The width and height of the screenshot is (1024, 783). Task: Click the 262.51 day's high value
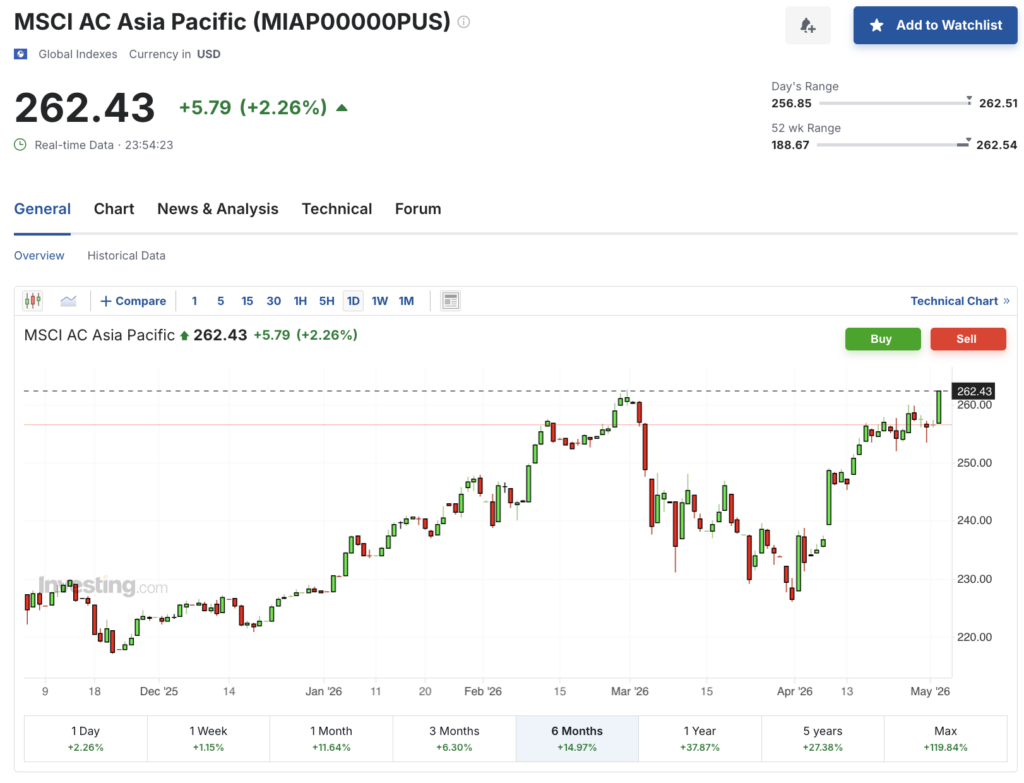[x=998, y=103]
